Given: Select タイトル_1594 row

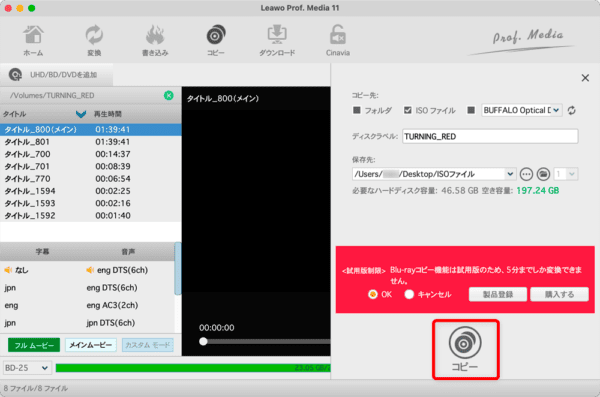Looking at the screenshot, I should click(91, 191).
